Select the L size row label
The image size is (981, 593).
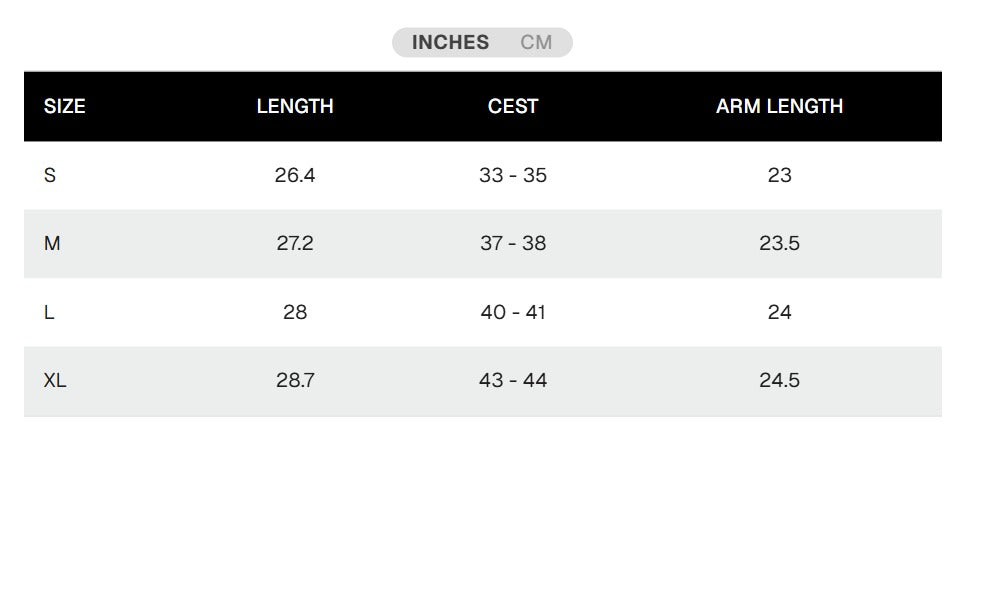[49, 312]
